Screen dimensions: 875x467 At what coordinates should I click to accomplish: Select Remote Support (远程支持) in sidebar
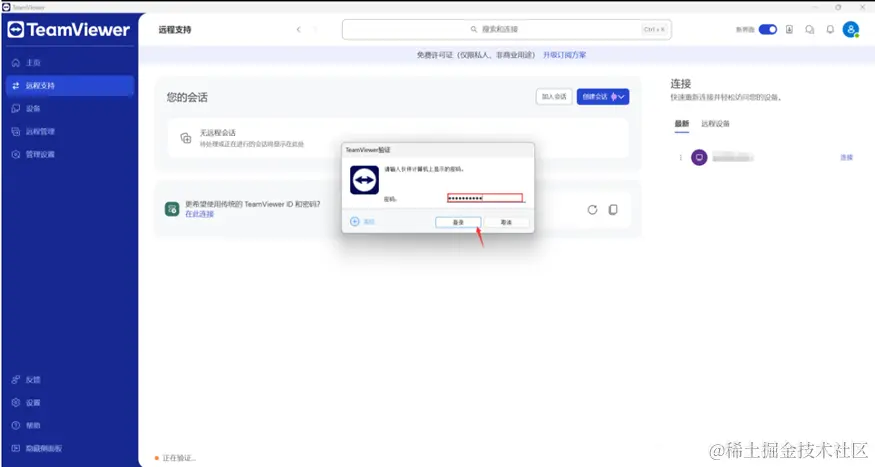coord(70,85)
